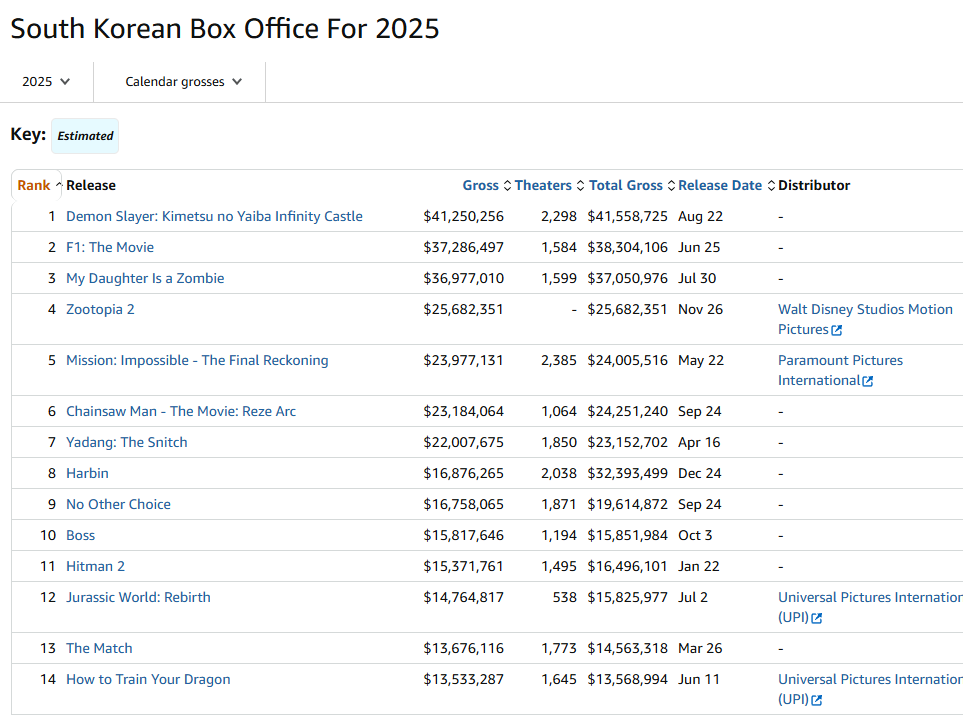Viewport: 963px width, 715px height.
Task: Select the release date Mar 26
Action: [x=700, y=649]
